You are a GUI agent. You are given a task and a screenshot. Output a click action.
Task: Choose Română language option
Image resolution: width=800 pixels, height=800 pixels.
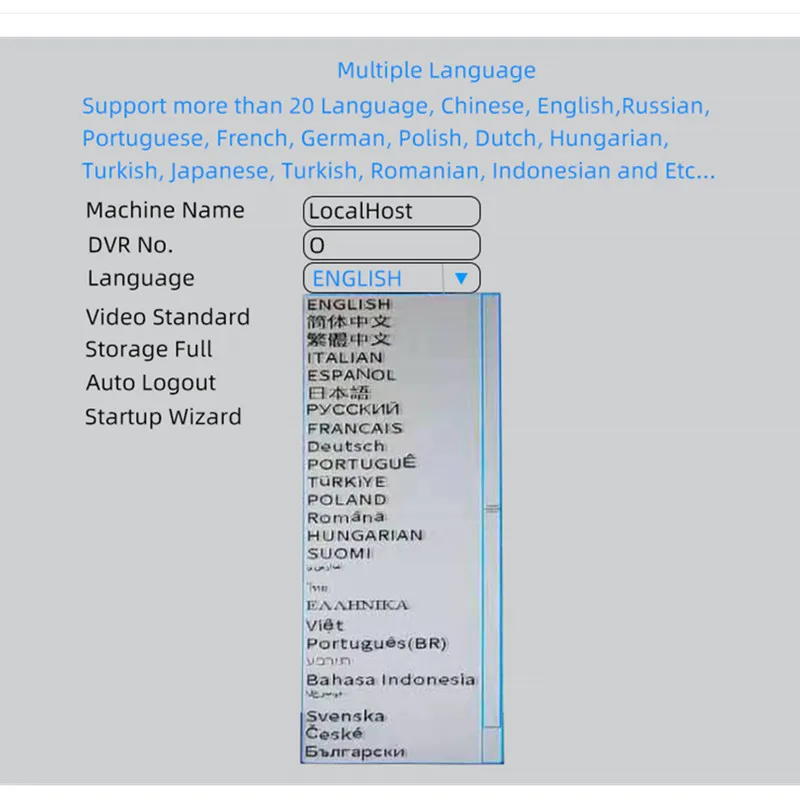[346, 517]
